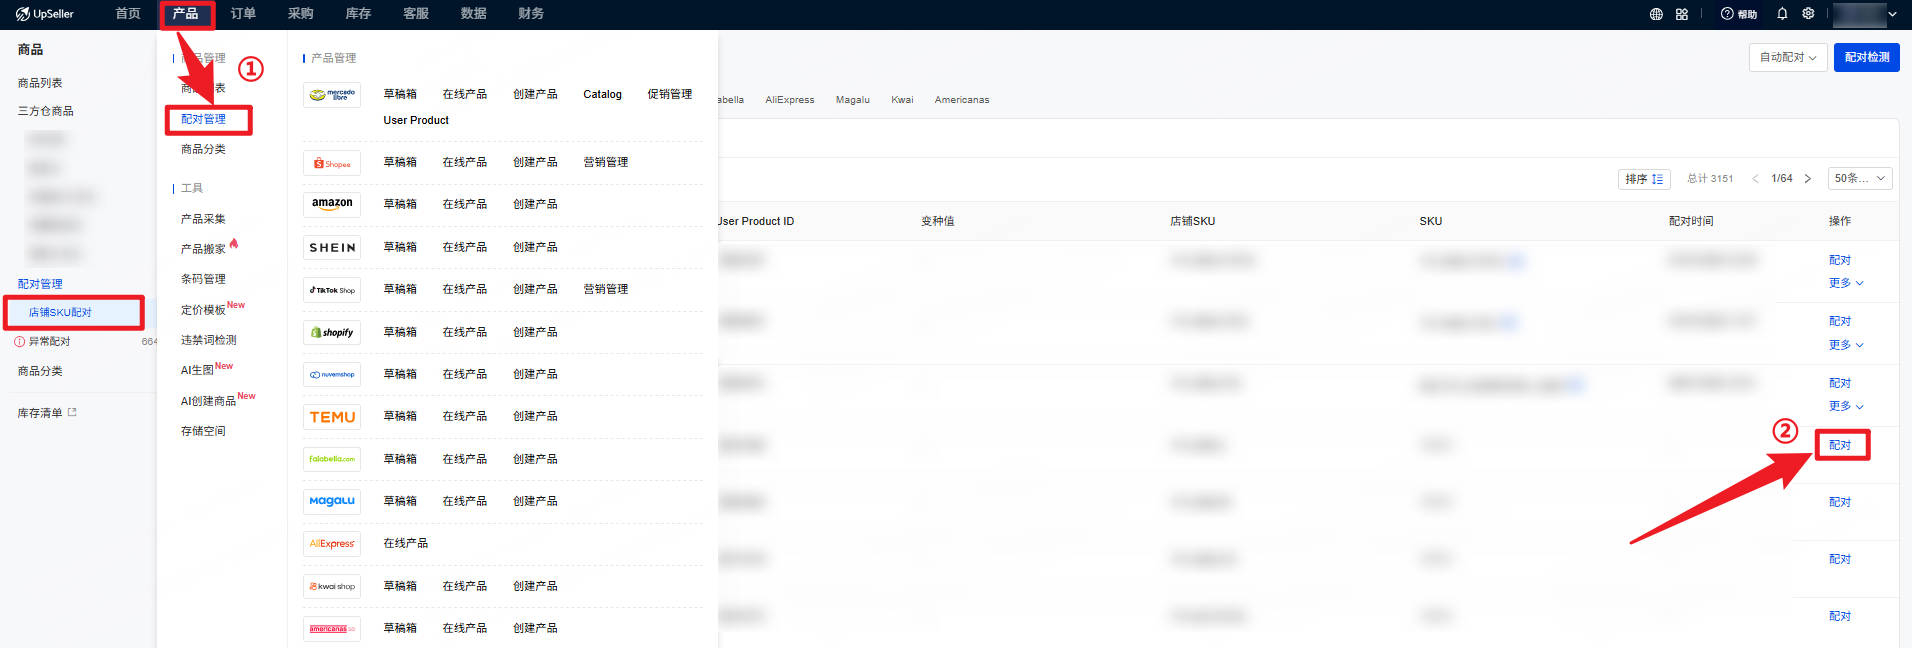This screenshot has width=1912, height=648.
Task: Open the apps grid icon in header
Action: 1682,14
